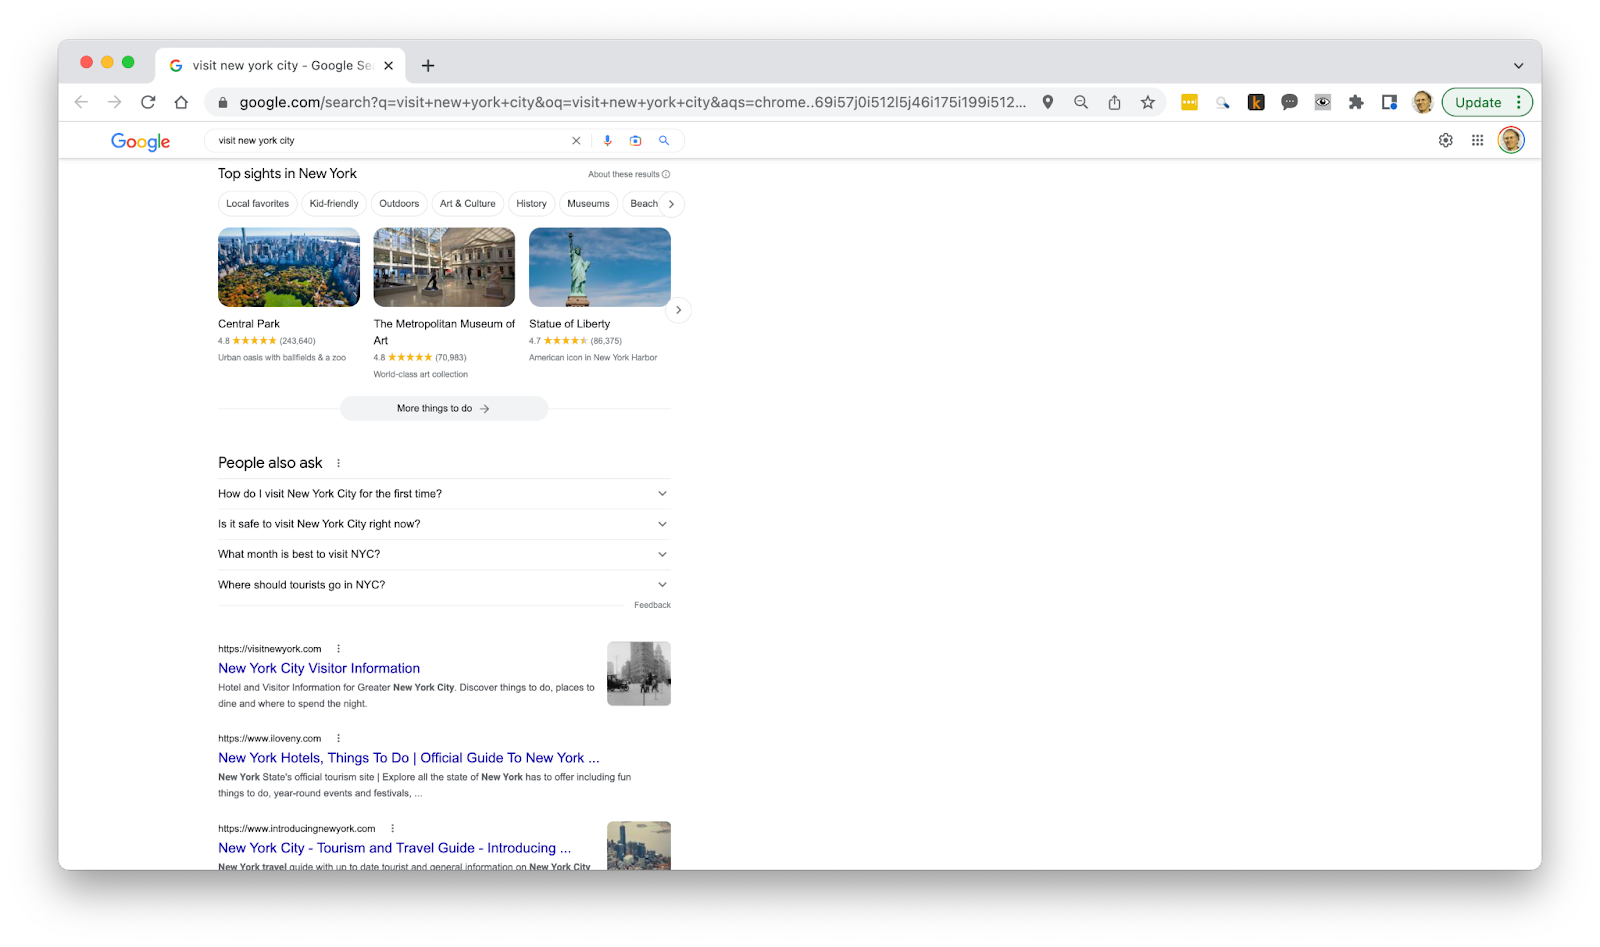The width and height of the screenshot is (1600, 947).
Task: Select the Local favorites filter chip
Action: pyautogui.click(x=257, y=204)
